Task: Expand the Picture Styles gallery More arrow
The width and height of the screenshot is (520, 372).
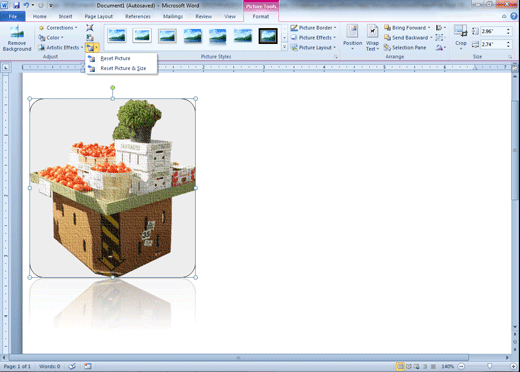Action: (284, 48)
